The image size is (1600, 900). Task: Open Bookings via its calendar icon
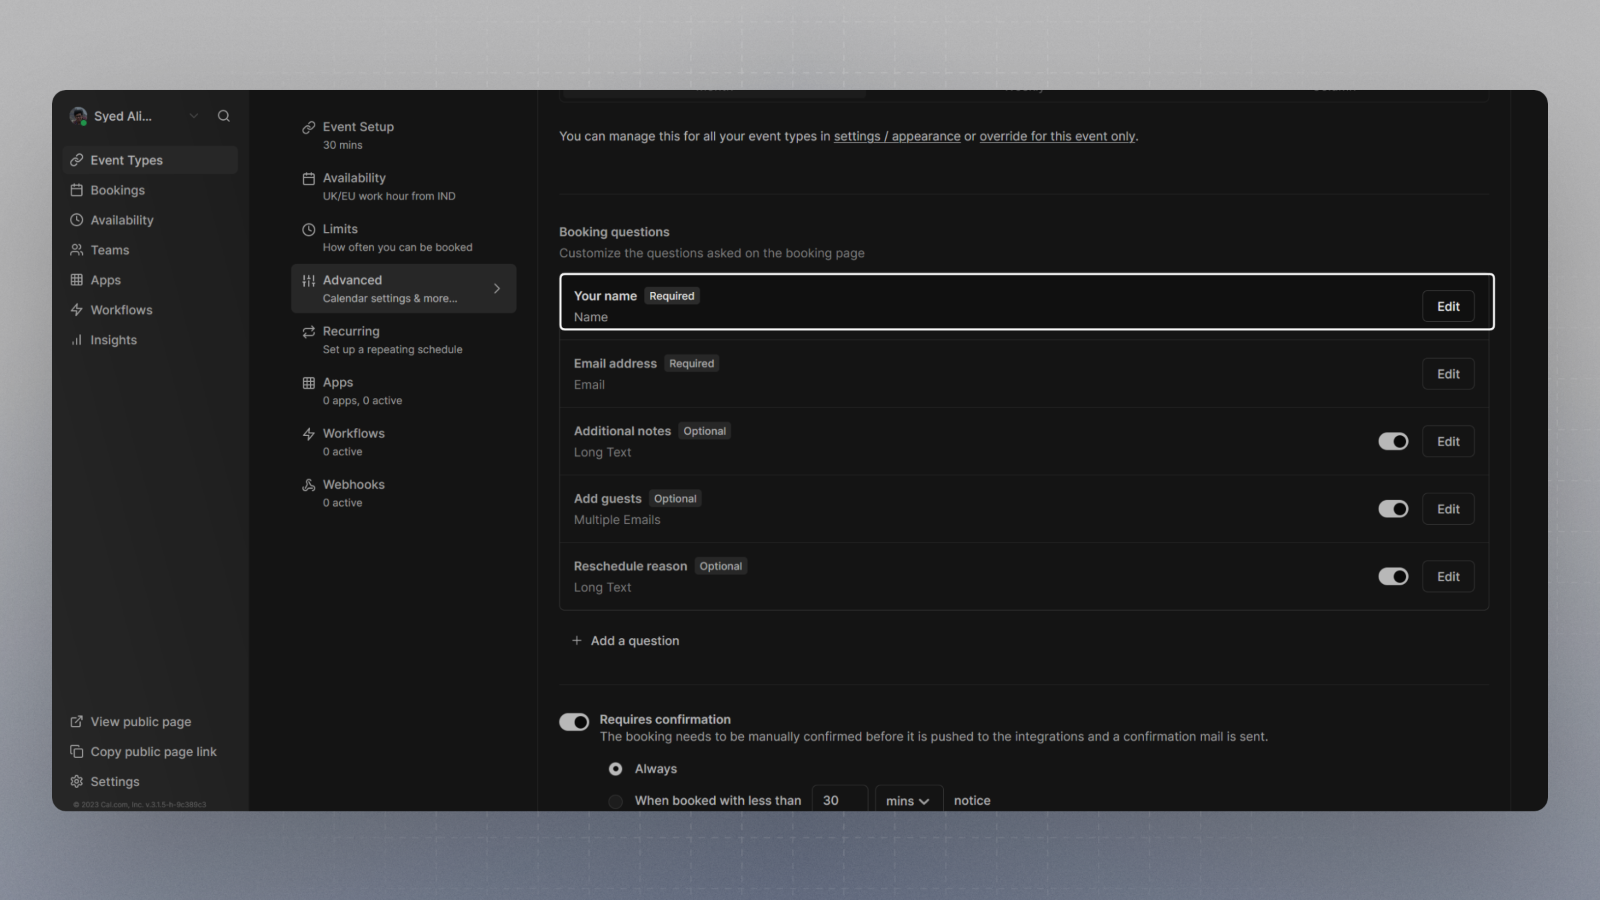click(77, 190)
